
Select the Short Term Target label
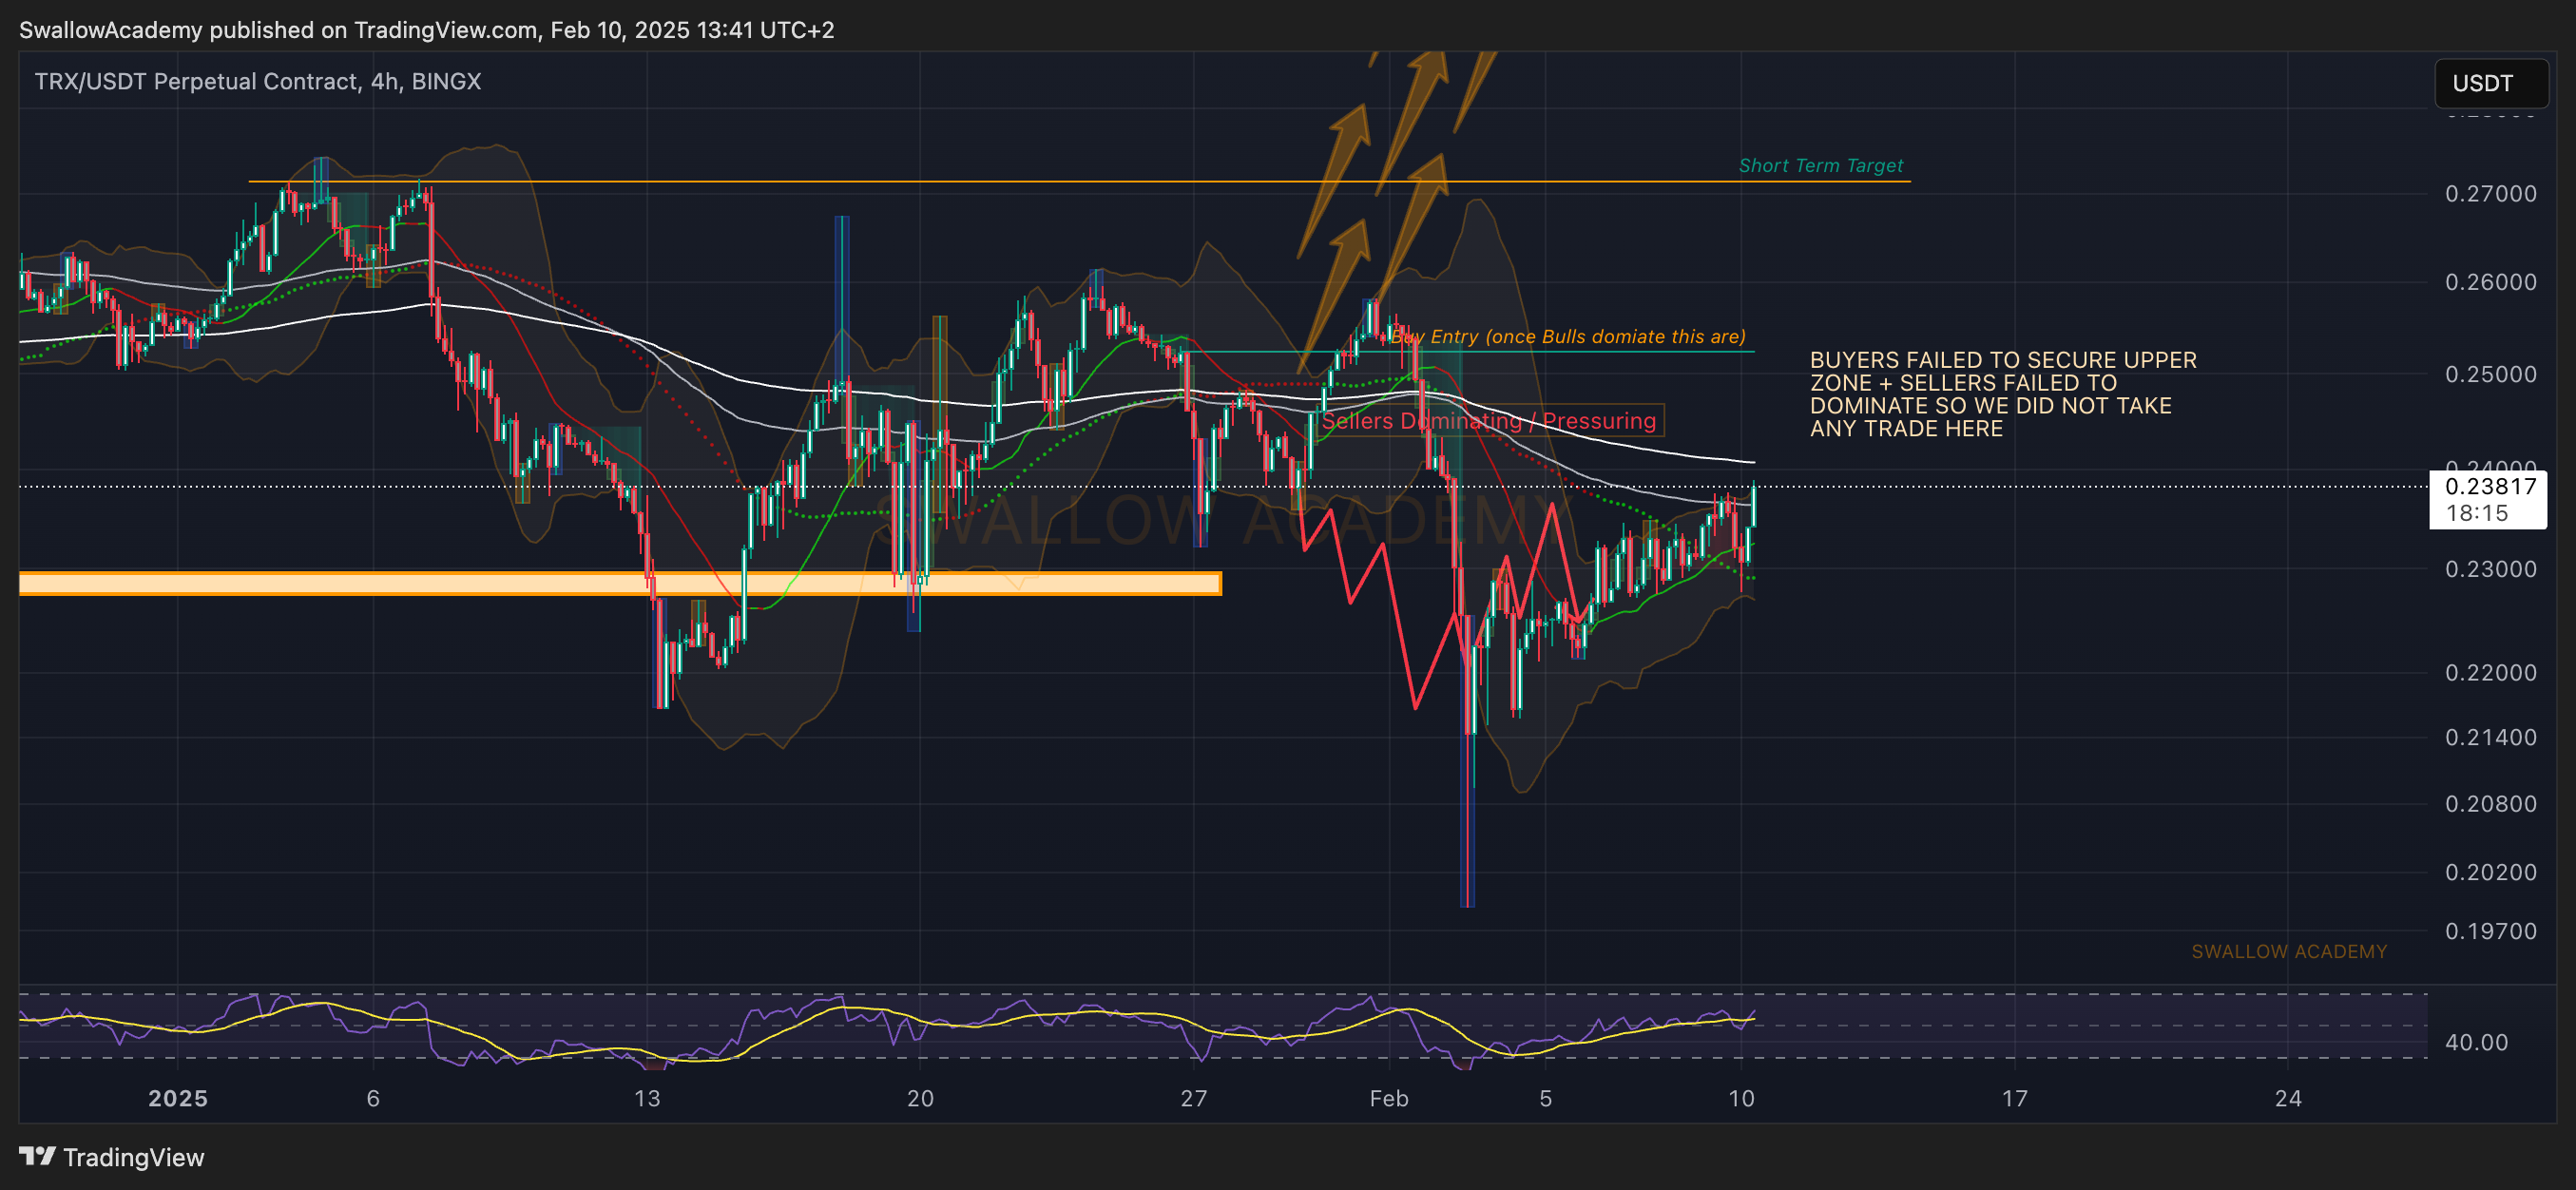pos(1820,166)
